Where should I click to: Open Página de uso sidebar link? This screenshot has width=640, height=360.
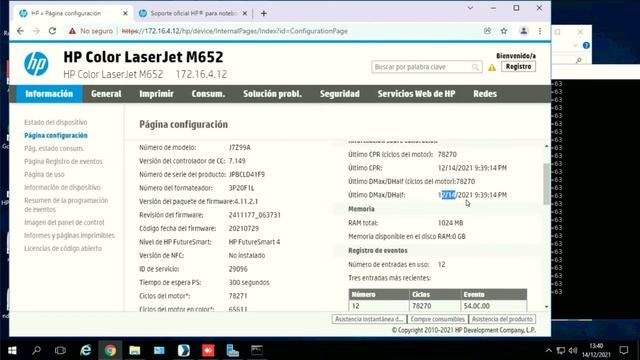coord(44,175)
